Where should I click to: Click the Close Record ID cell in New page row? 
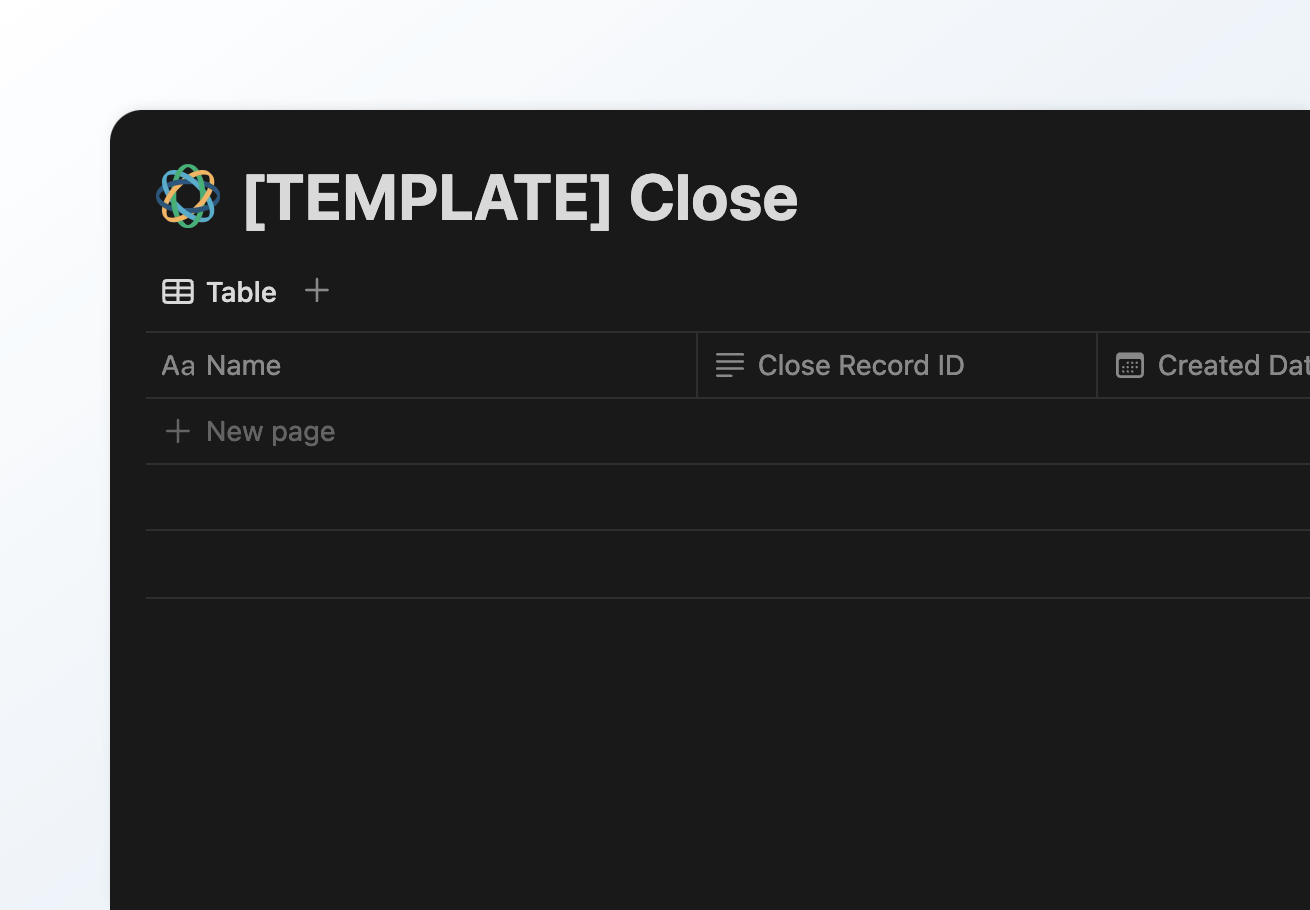(x=897, y=431)
